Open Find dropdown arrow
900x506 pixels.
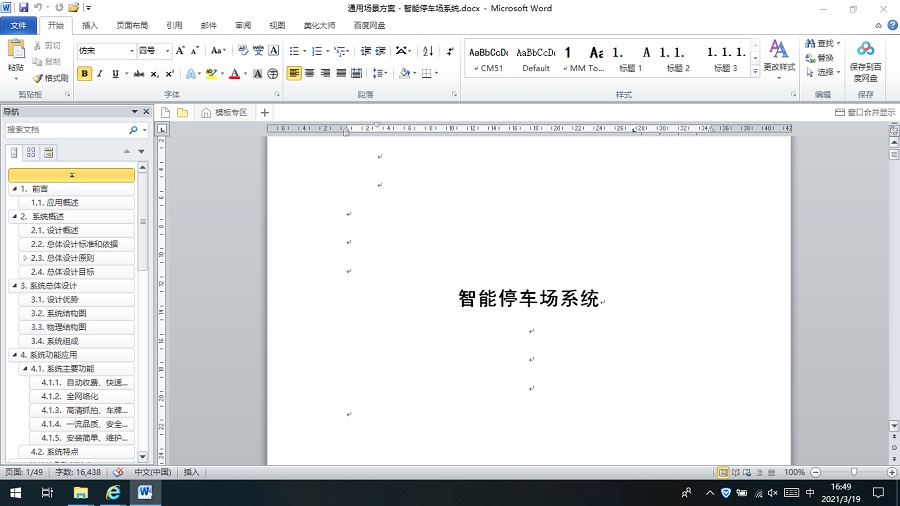click(838, 44)
